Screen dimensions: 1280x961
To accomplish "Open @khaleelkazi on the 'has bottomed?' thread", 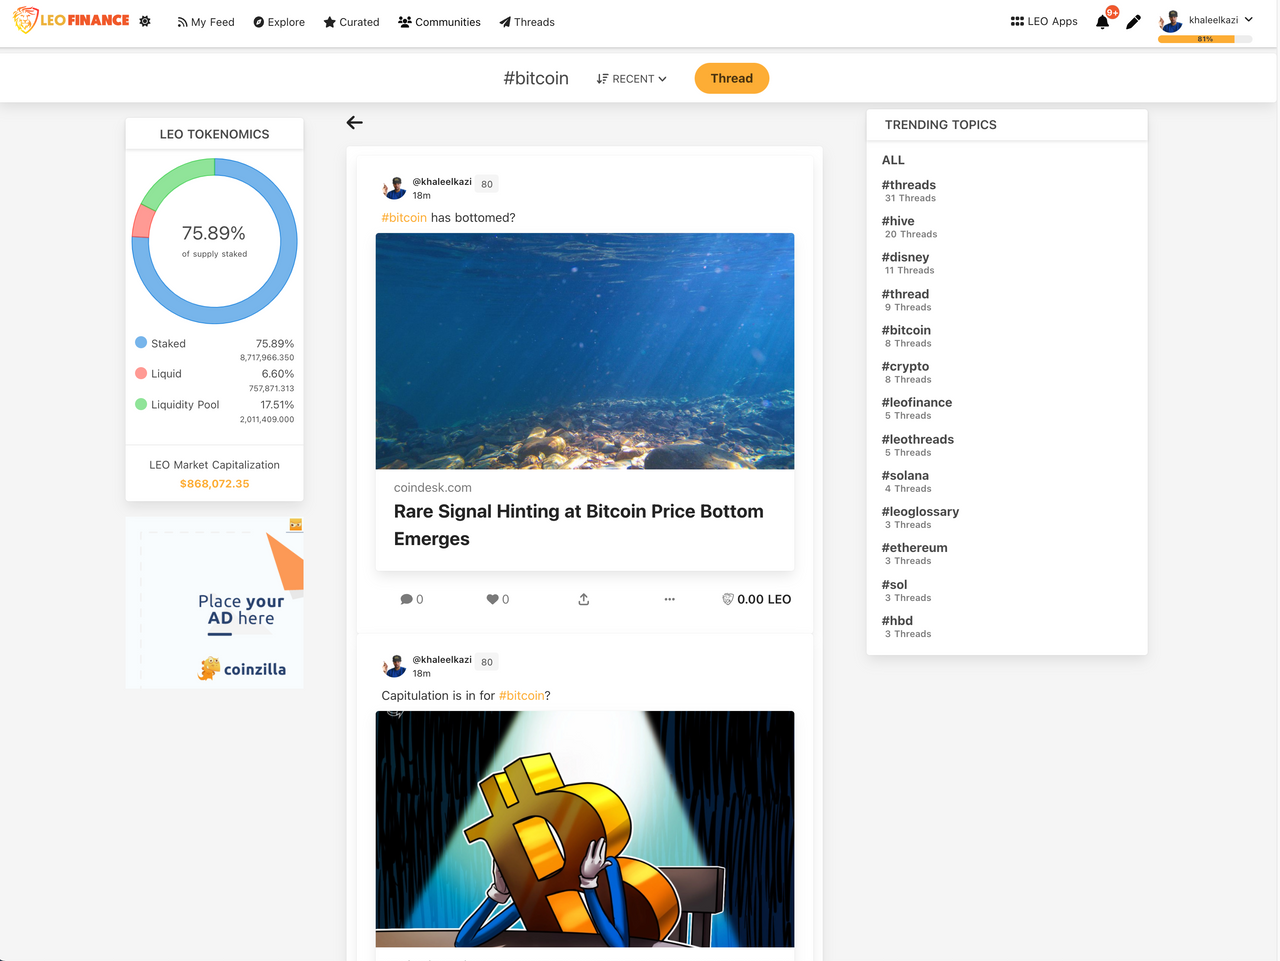I will click(x=442, y=182).
